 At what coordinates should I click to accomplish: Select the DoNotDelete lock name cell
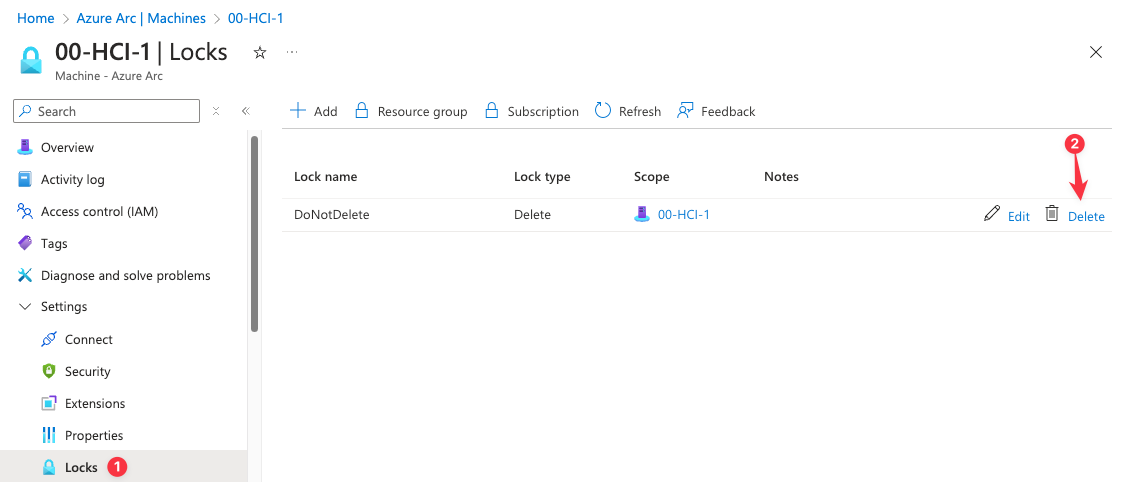click(x=331, y=214)
